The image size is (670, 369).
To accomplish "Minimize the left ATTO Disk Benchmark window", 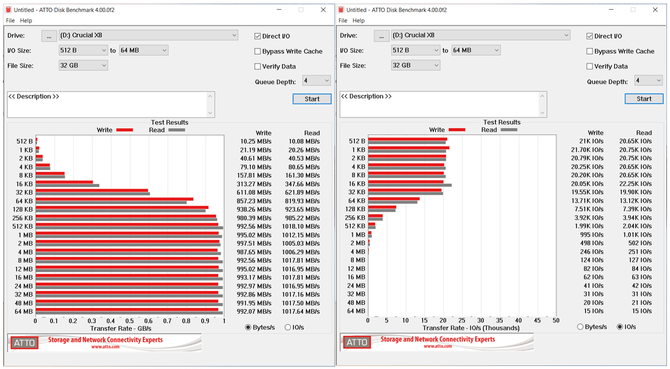I will pos(279,9).
